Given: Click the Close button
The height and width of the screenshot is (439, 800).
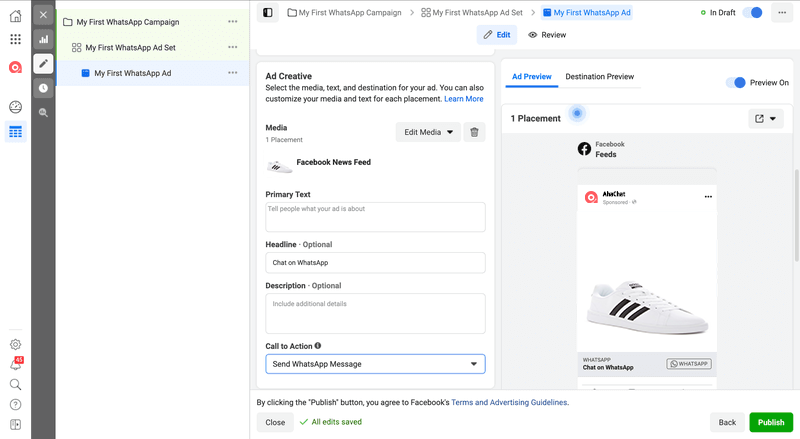Looking at the screenshot, I should pos(275,422).
